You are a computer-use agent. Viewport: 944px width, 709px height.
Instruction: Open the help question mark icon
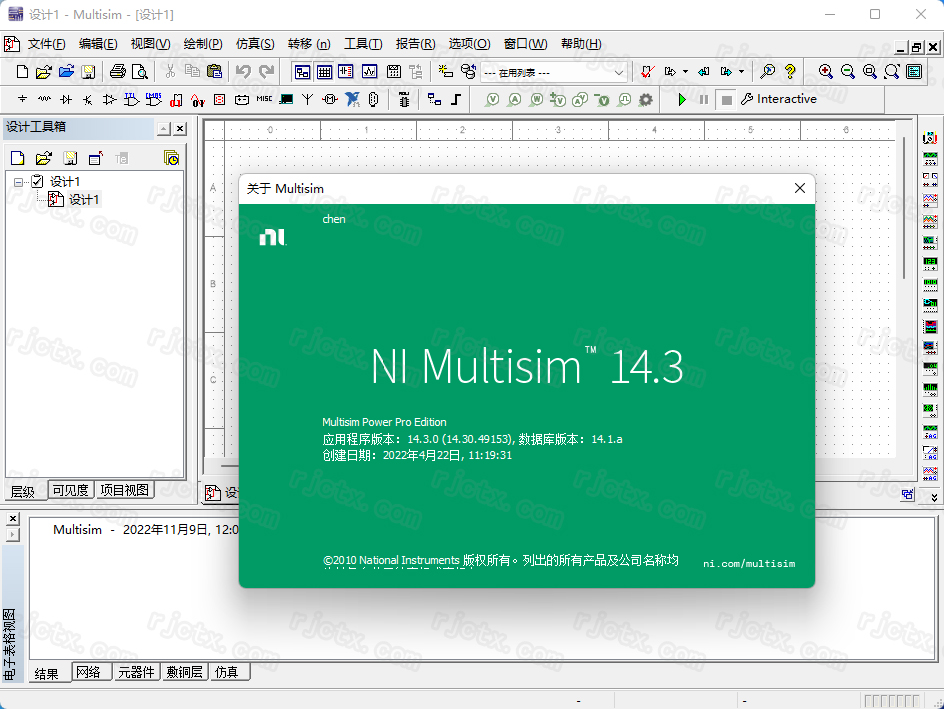click(790, 71)
